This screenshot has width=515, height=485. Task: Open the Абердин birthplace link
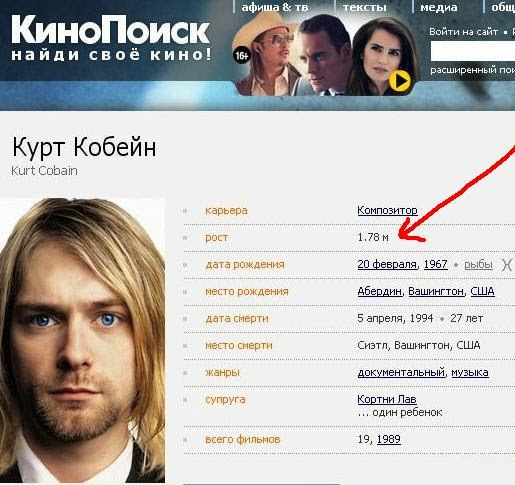379,291
